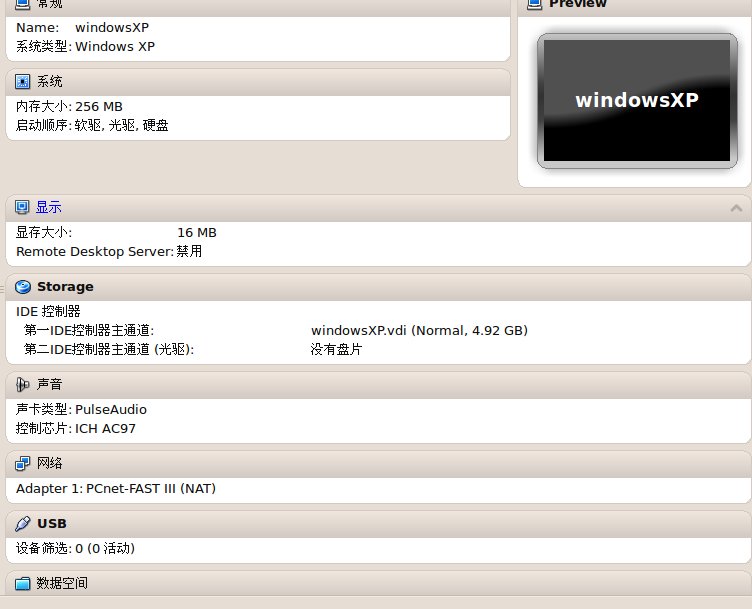Image resolution: width=752 pixels, height=609 pixels.
Task: Click the Preview panel monitor icon
Action: pos(534,4)
